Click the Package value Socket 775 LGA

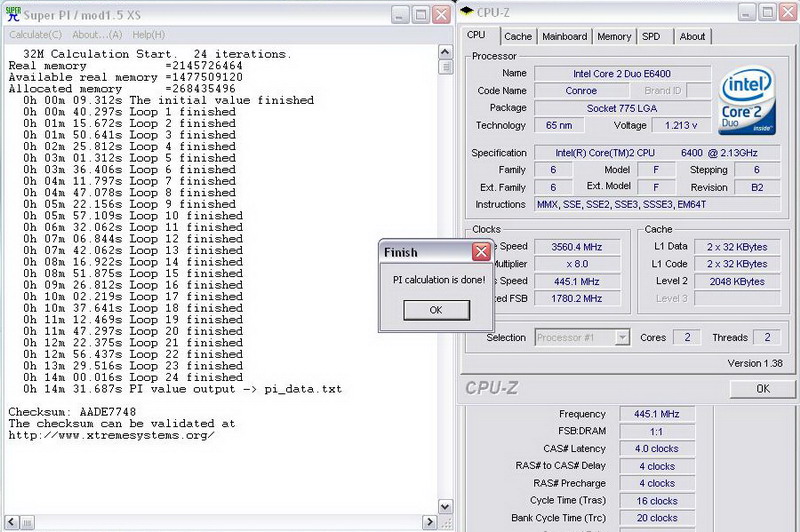coord(622,108)
